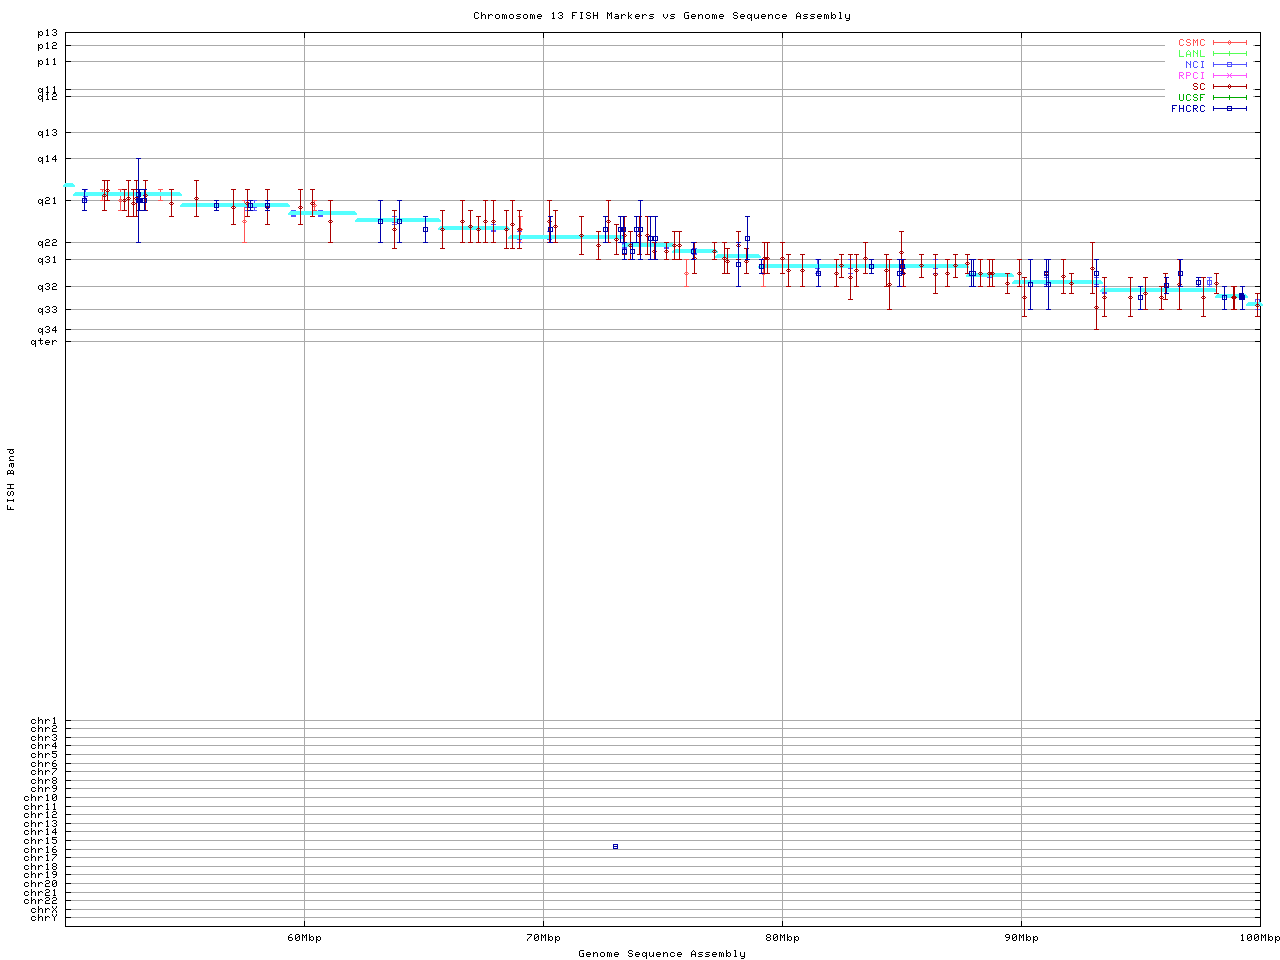Screen dimensions: 1280x960
Task: Select the LANL legend label
Action: (1191, 54)
